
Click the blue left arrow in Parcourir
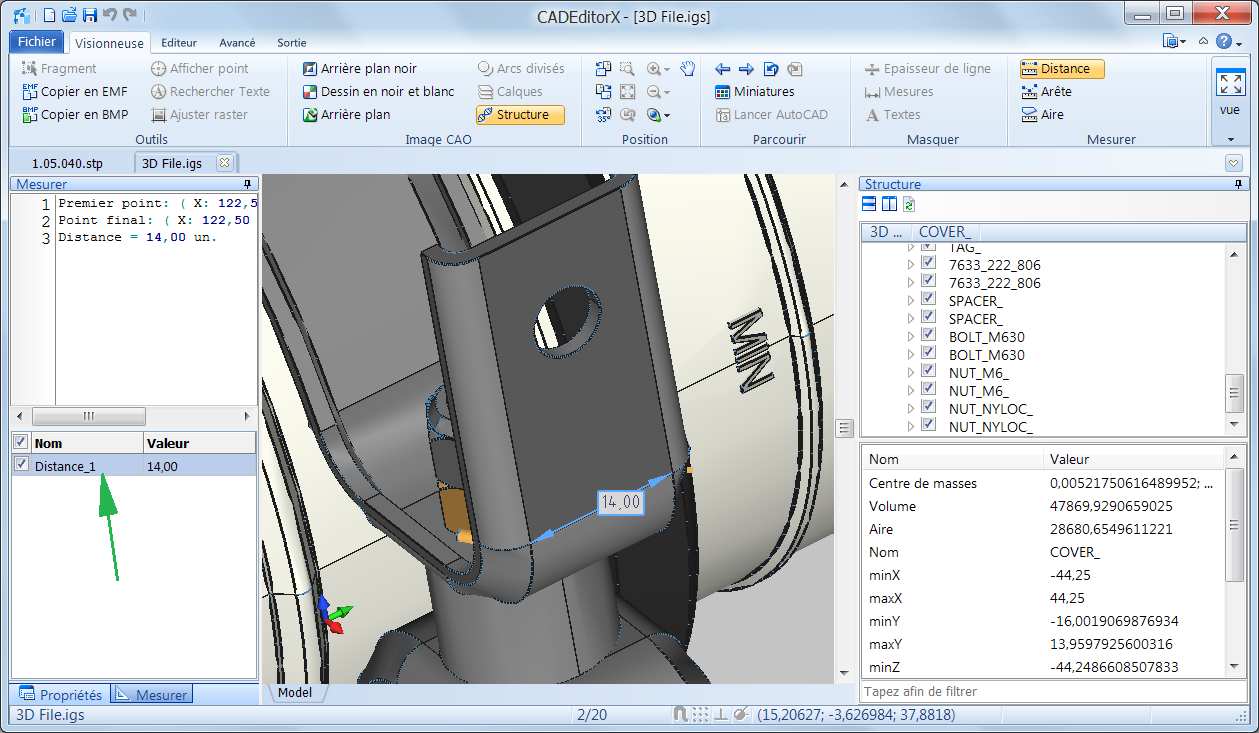(x=723, y=69)
